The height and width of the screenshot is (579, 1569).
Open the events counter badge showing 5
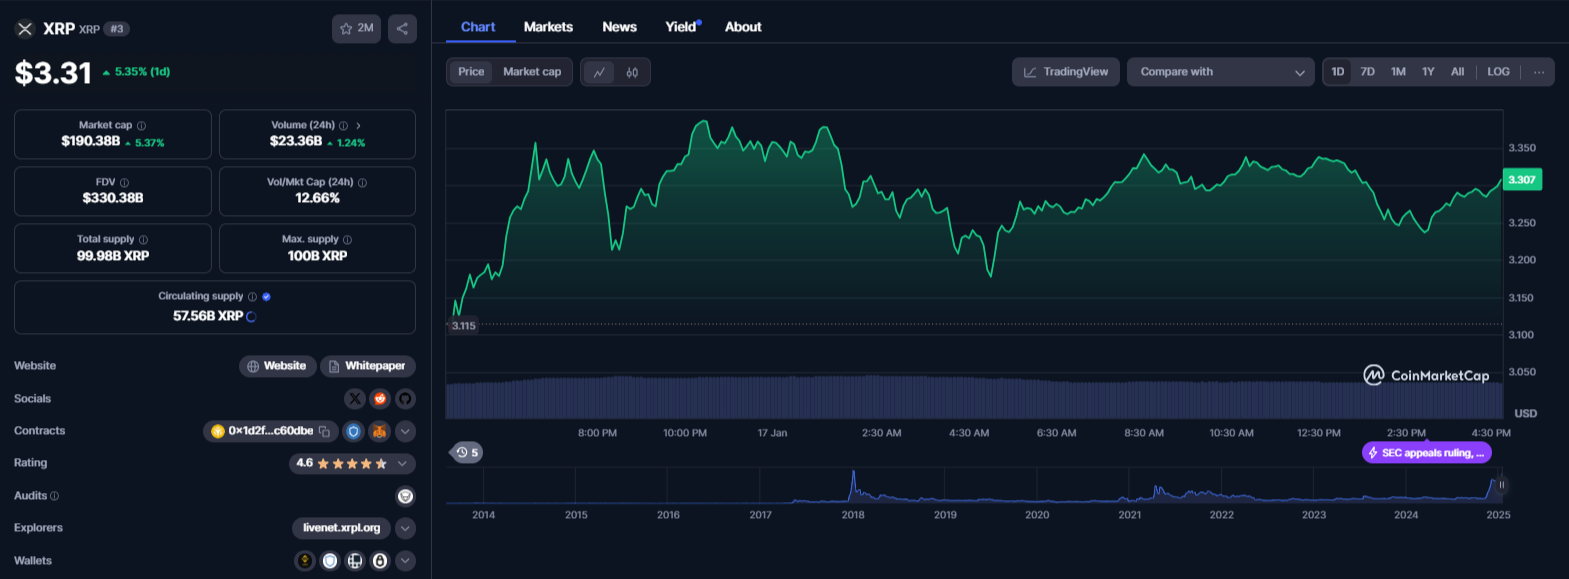pyautogui.click(x=467, y=453)
